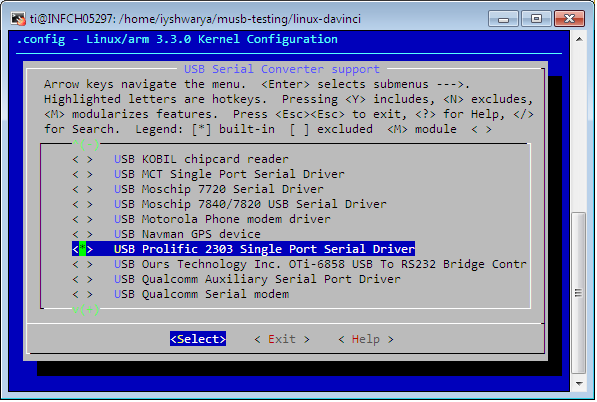Click scrollbar down arrow

tap(579, 384)
